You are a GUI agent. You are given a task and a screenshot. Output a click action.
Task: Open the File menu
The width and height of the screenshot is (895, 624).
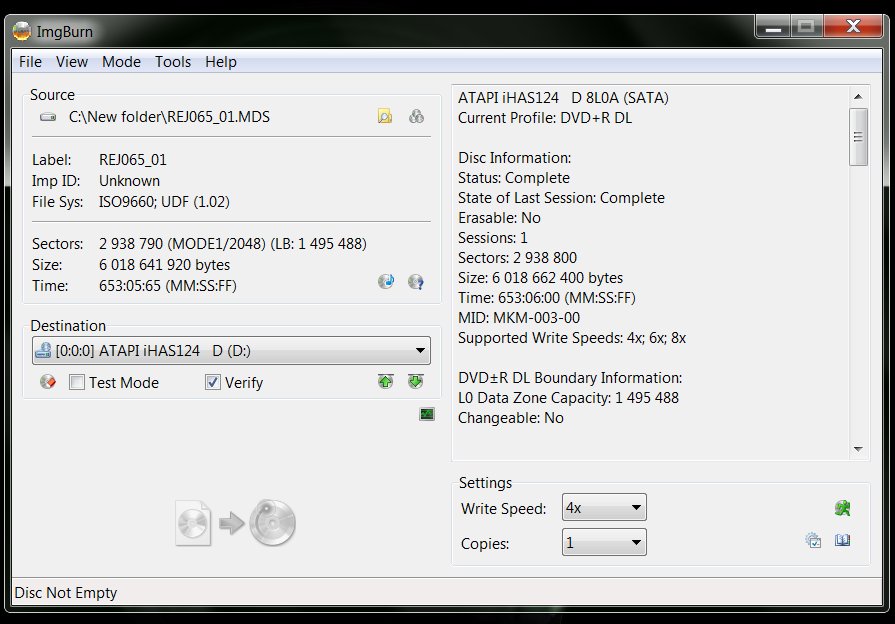tap(30, 62)
